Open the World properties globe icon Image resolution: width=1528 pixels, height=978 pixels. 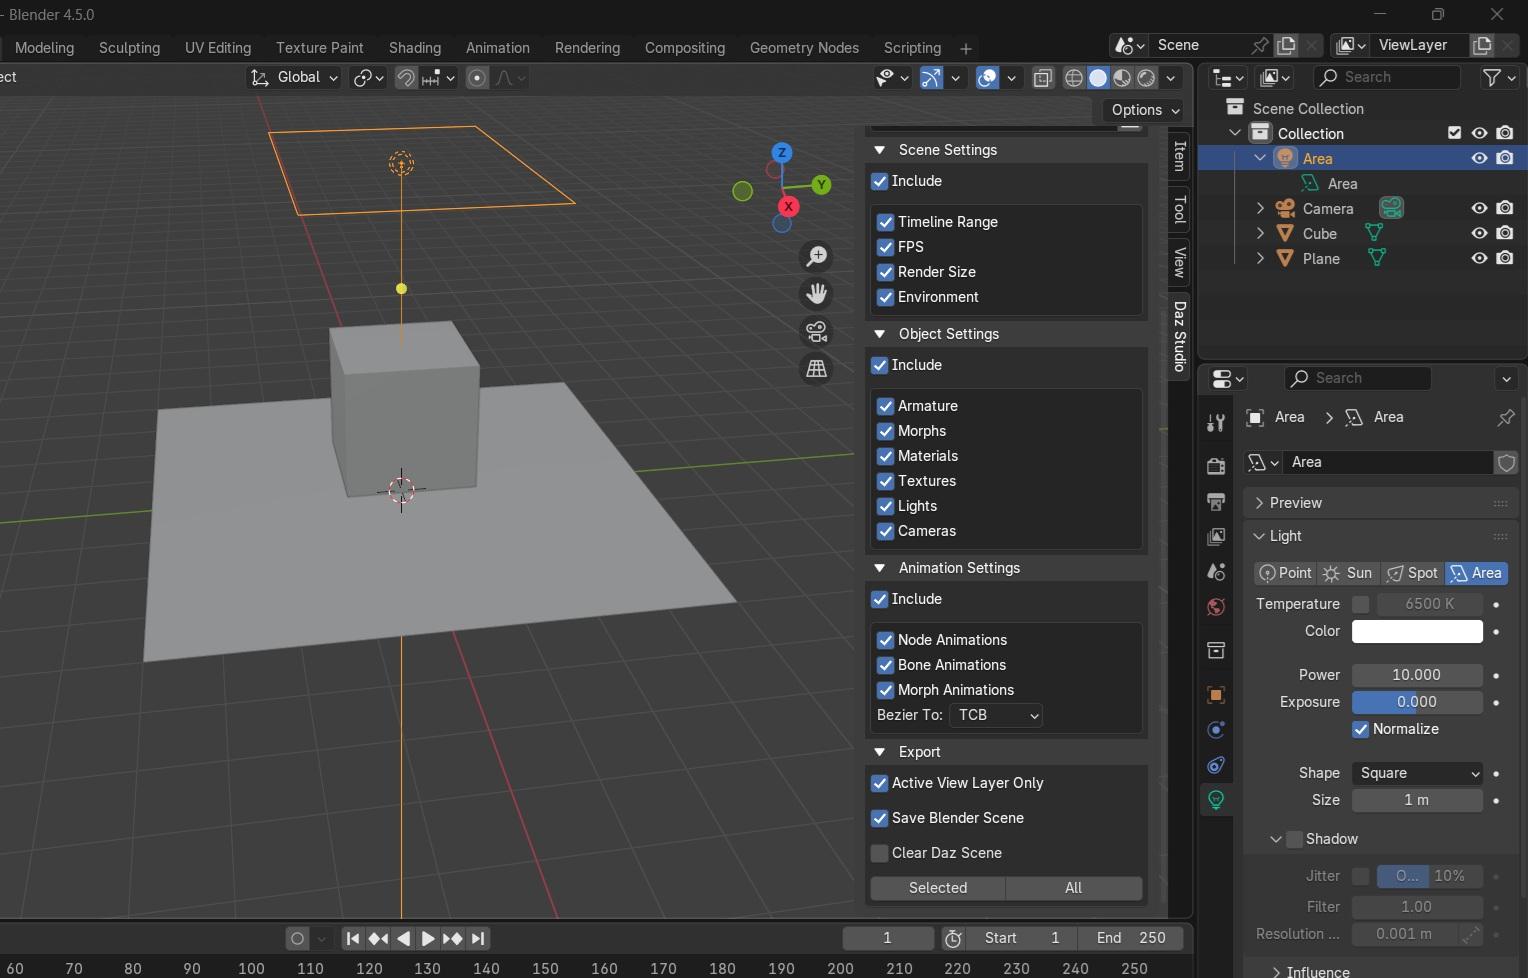click(x=1216, y=607)
